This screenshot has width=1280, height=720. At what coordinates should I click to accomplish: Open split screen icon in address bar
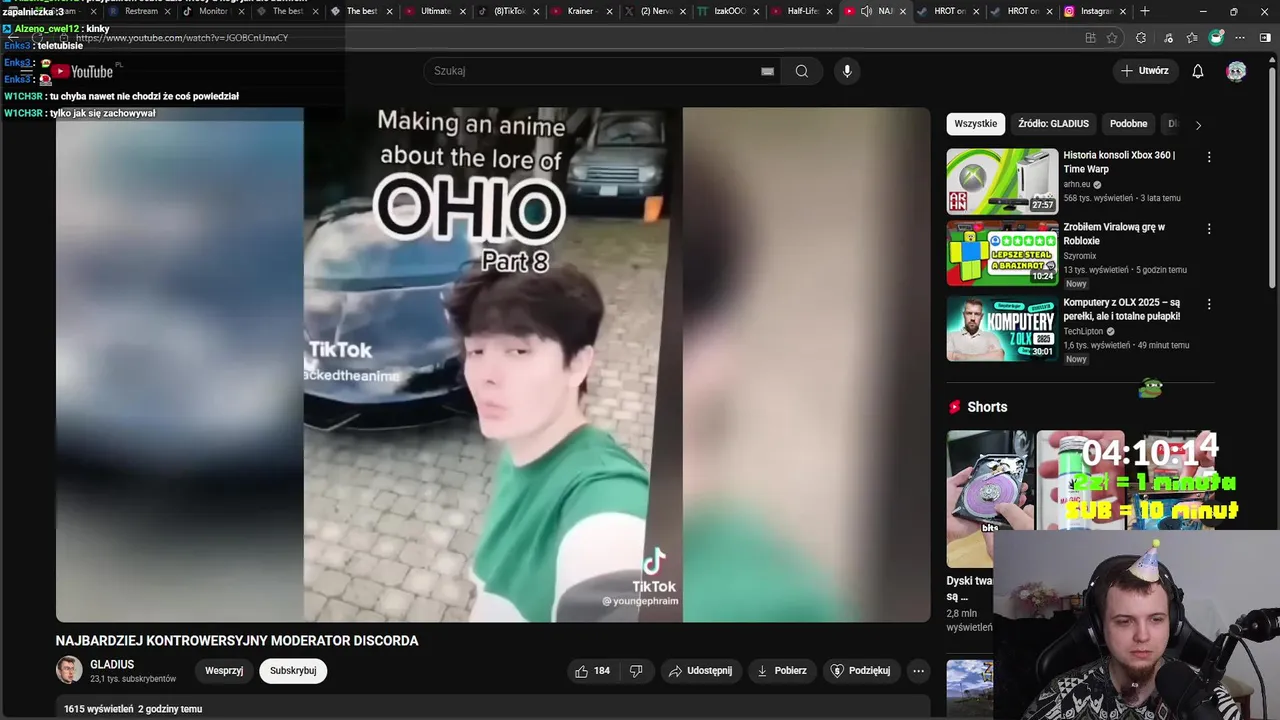point(1090,38)
